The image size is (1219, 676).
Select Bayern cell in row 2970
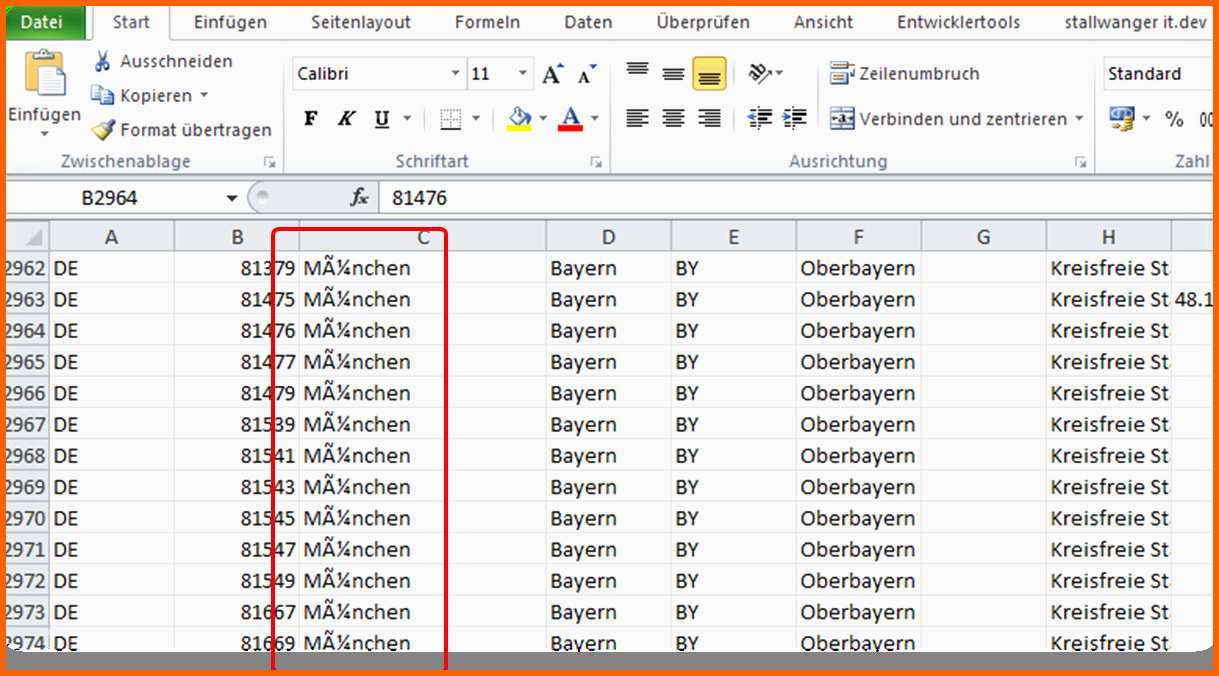coord(609,518)
